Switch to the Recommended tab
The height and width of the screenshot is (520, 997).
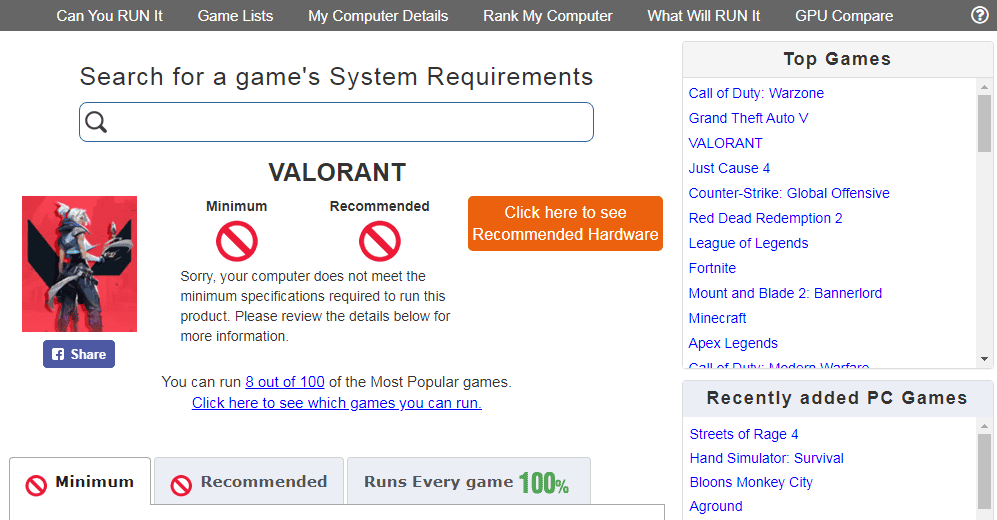pos(249,482)
